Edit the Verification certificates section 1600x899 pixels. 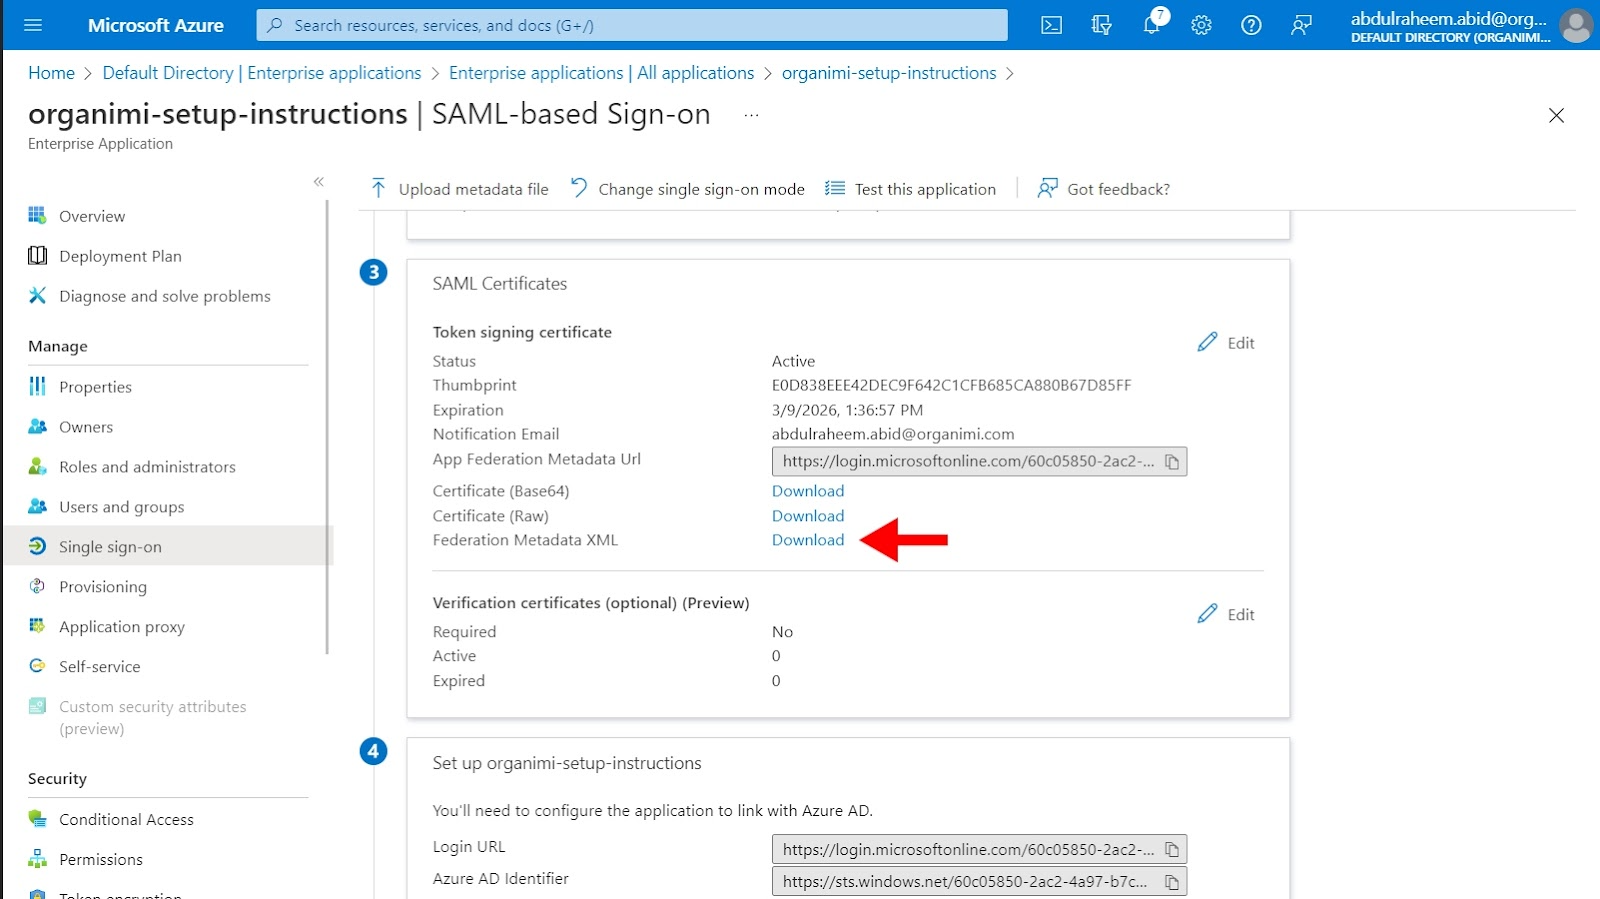pyautogui.click(x=1226, y=614)
